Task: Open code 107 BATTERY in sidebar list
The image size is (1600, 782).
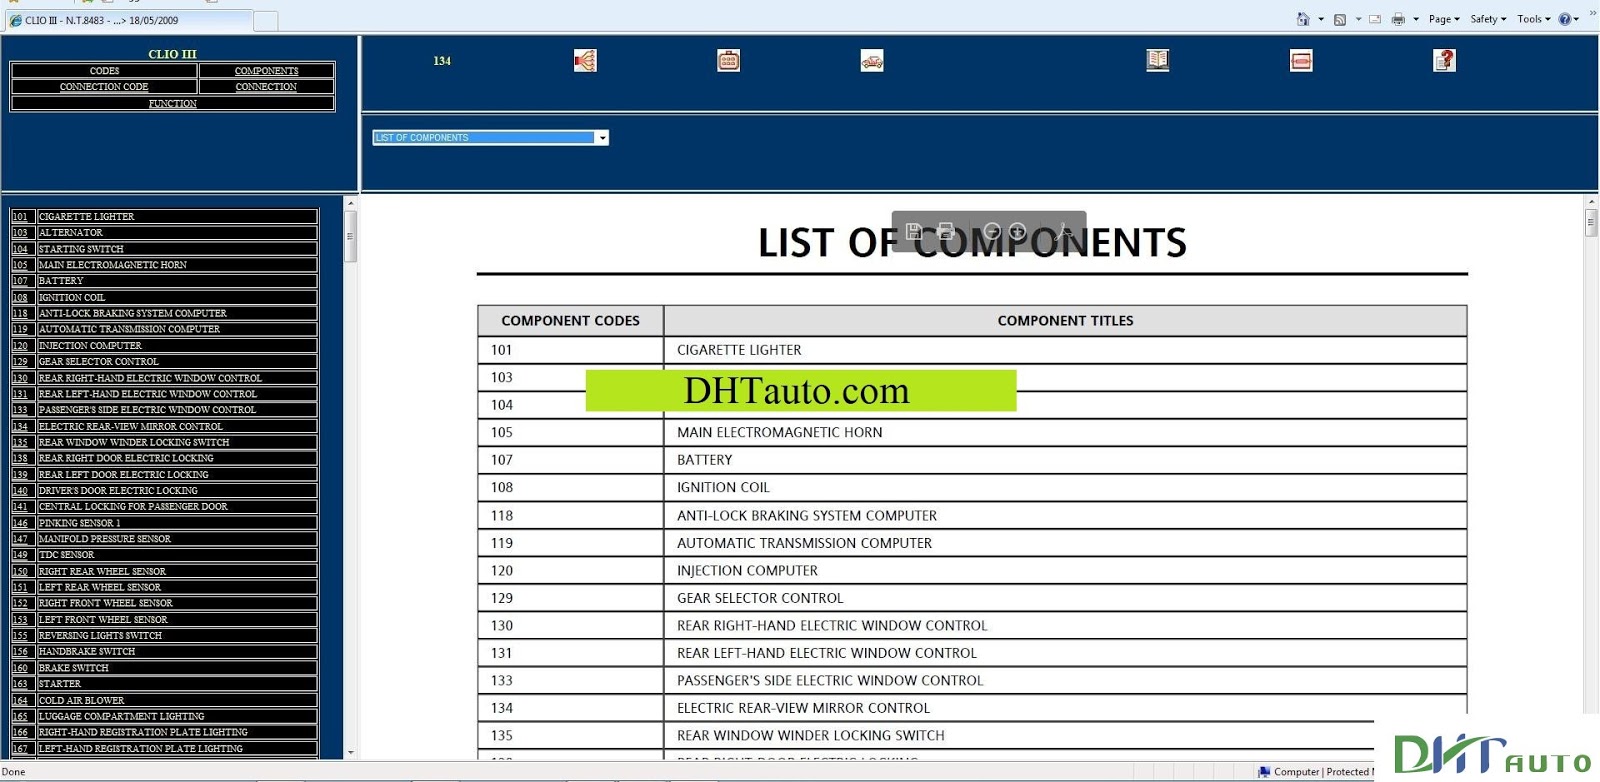Action: (x=165, y=281)
